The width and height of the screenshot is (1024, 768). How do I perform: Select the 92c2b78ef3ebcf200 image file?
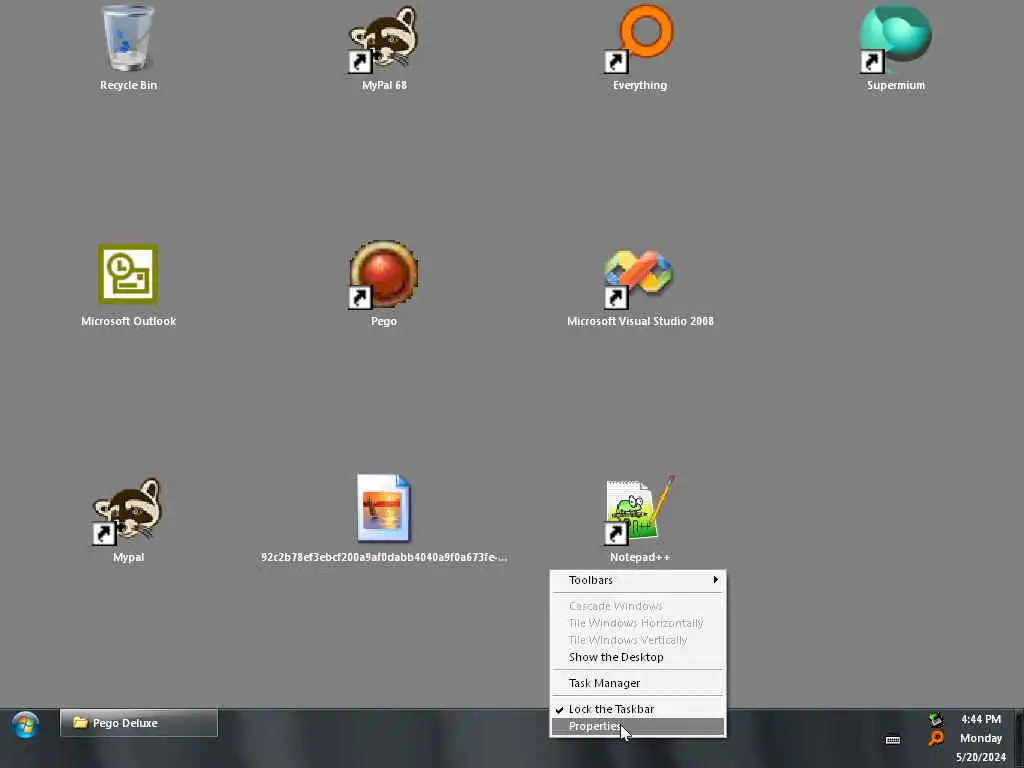384,509
